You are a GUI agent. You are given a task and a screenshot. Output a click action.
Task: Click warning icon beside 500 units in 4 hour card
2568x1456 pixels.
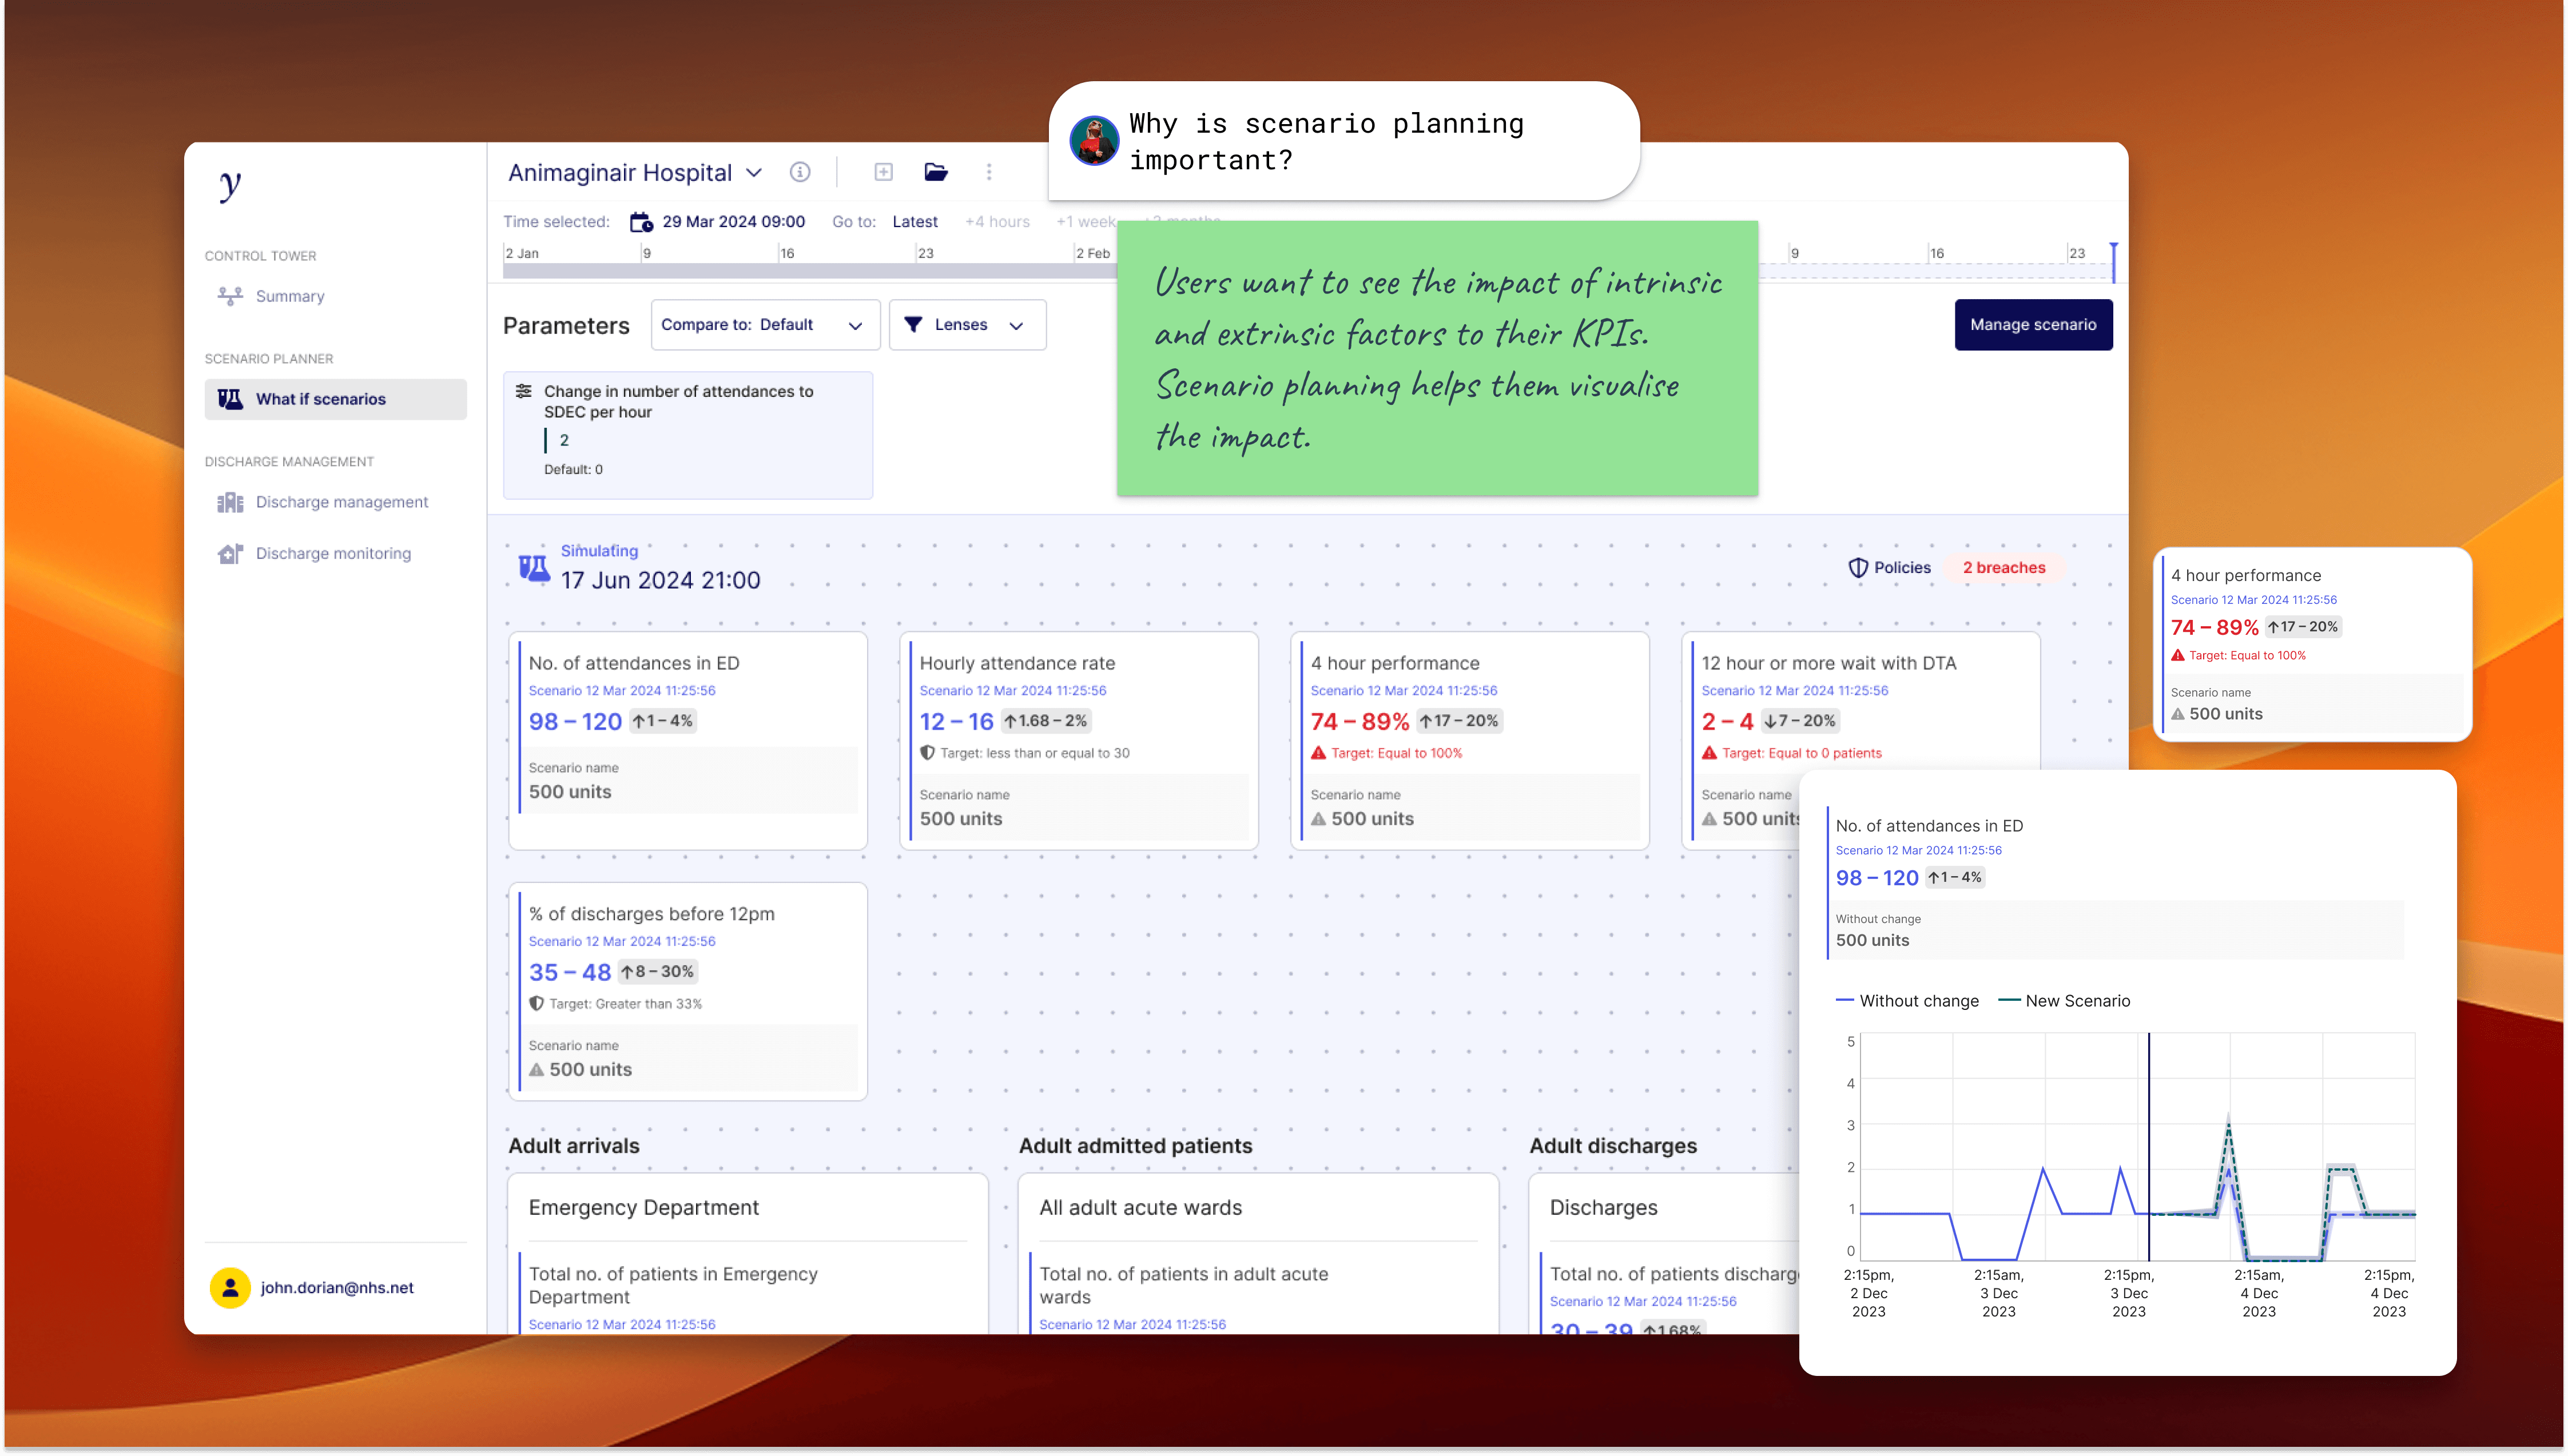click(x=1318, y=819)
